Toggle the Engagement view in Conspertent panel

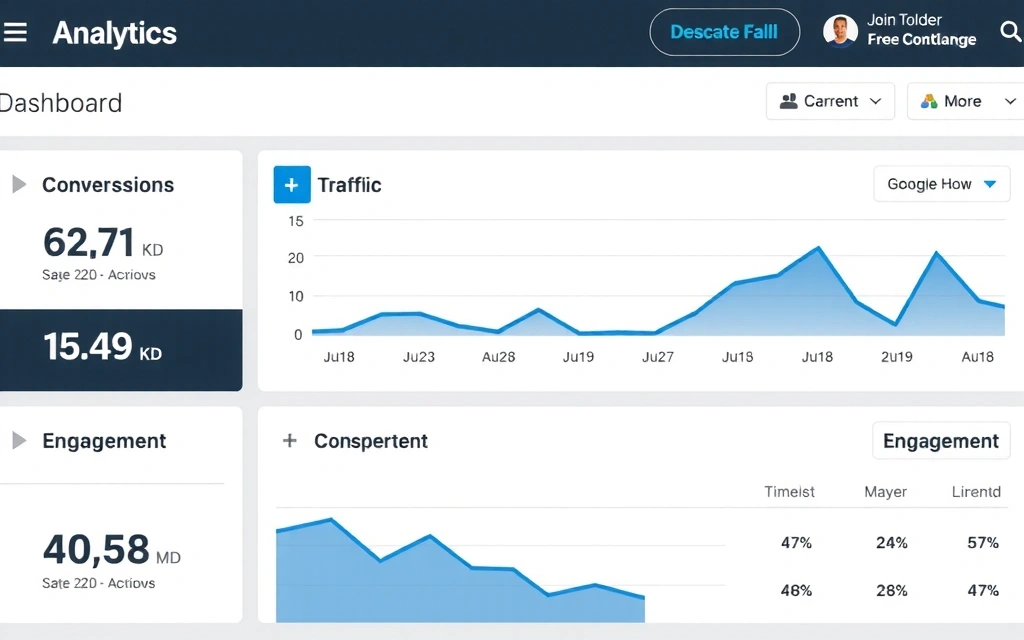click(940, 440)
